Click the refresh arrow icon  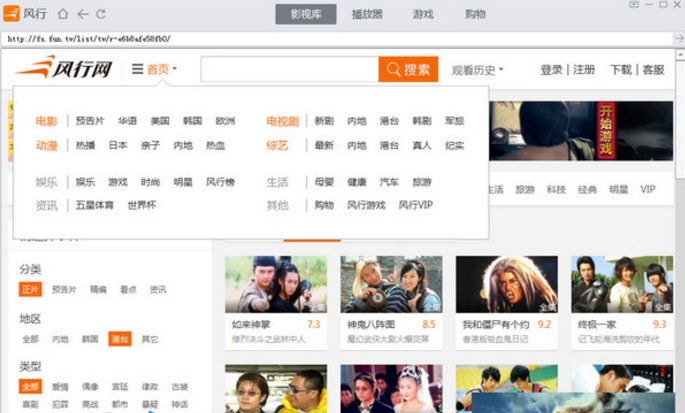102,14
